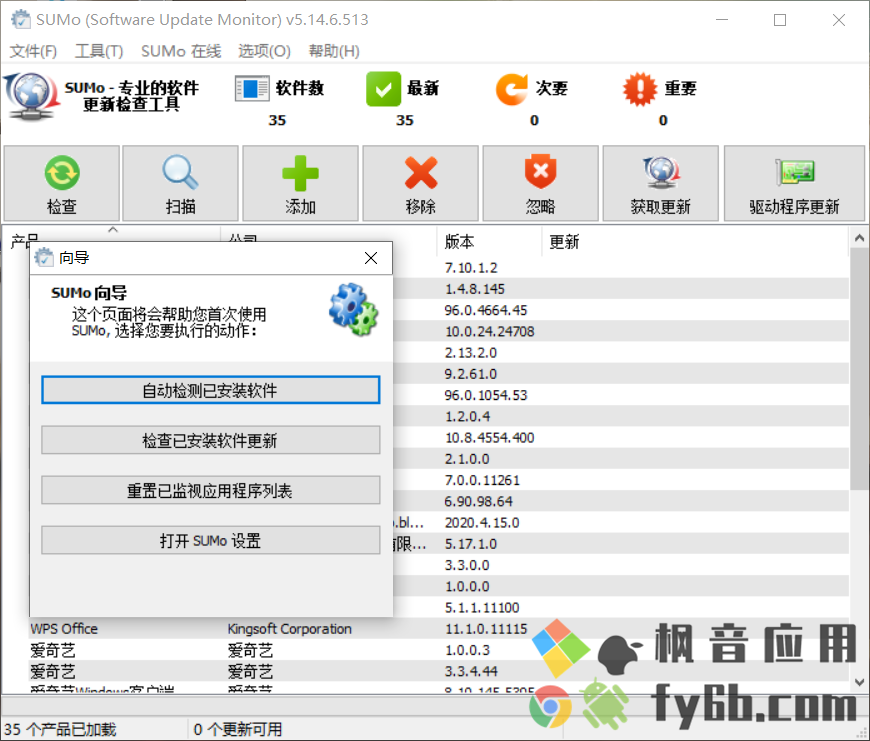Click the 35 个产品已加载 status text
This screenshot has width=870, height=741.
[x=60, y=729]
